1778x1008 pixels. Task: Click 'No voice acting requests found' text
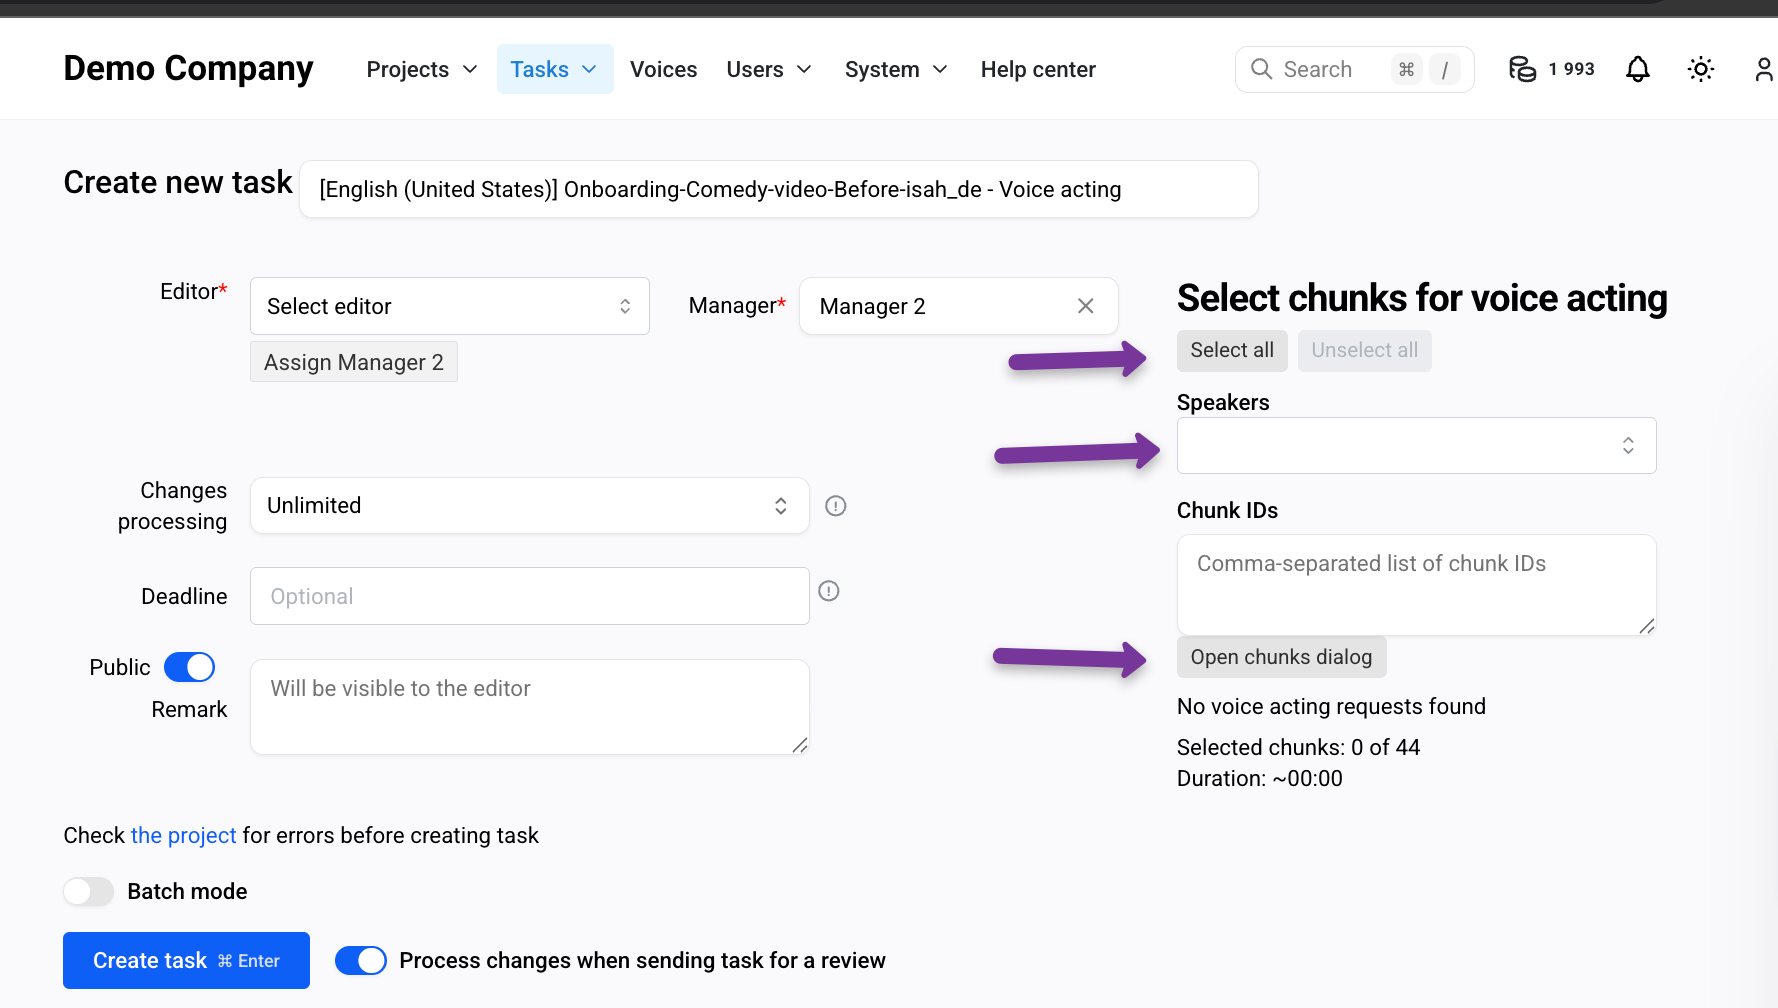coord(1331,706)
